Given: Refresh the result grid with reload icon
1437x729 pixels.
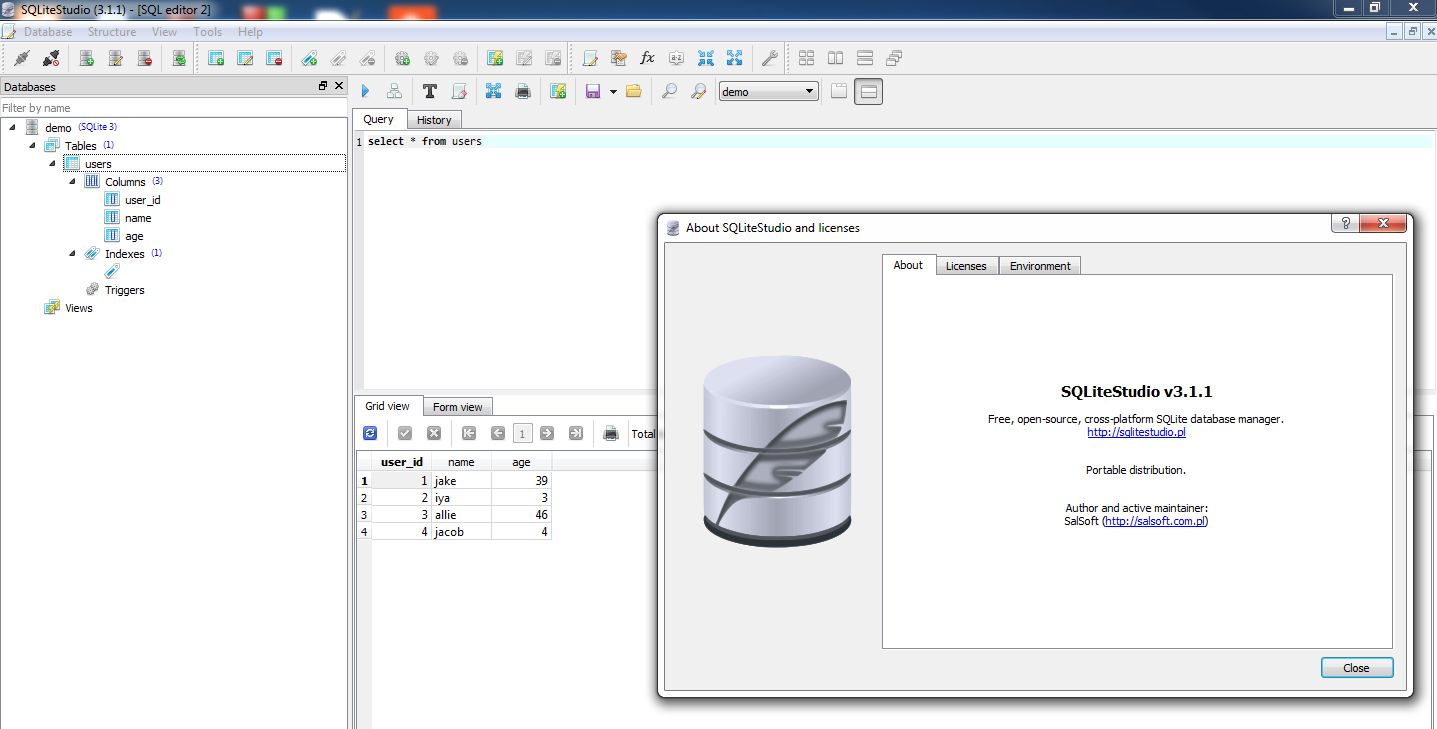Looking at the screenshot, I should pos(370,433).
